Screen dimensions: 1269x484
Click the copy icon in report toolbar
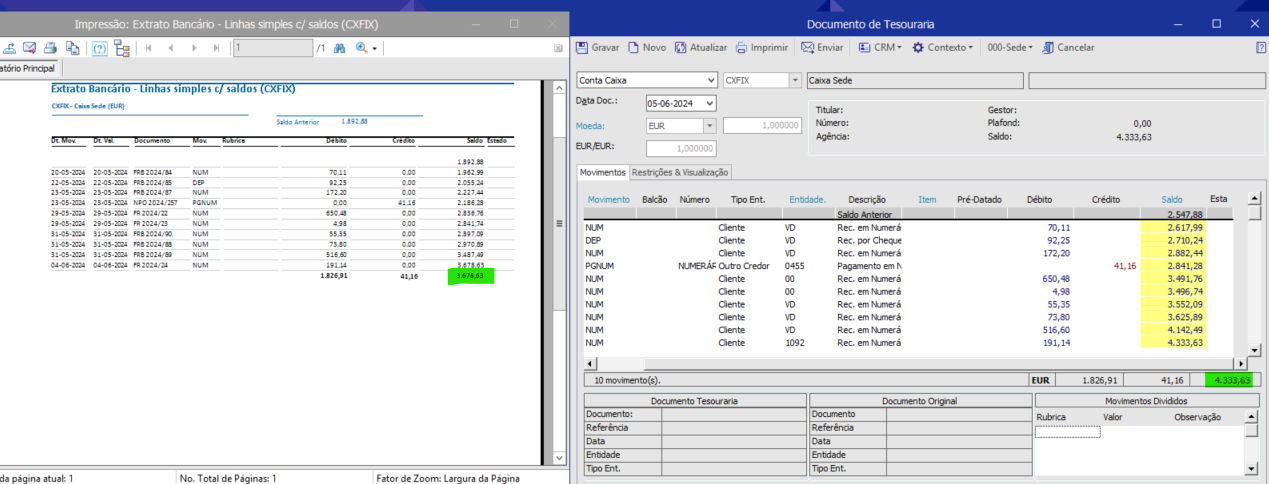(72, 48)
